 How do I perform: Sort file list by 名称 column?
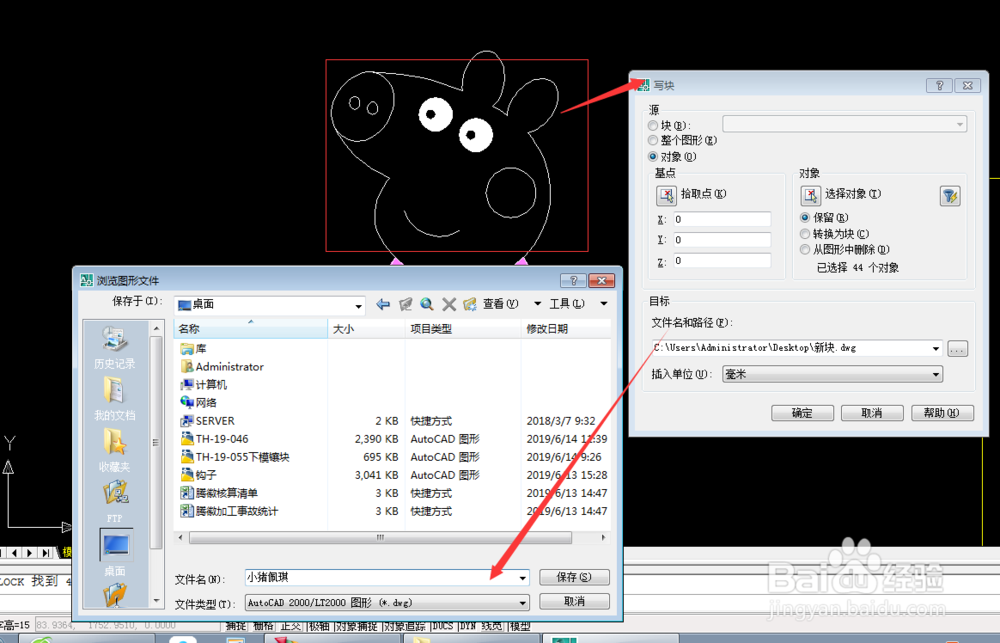tap(251, 329)
